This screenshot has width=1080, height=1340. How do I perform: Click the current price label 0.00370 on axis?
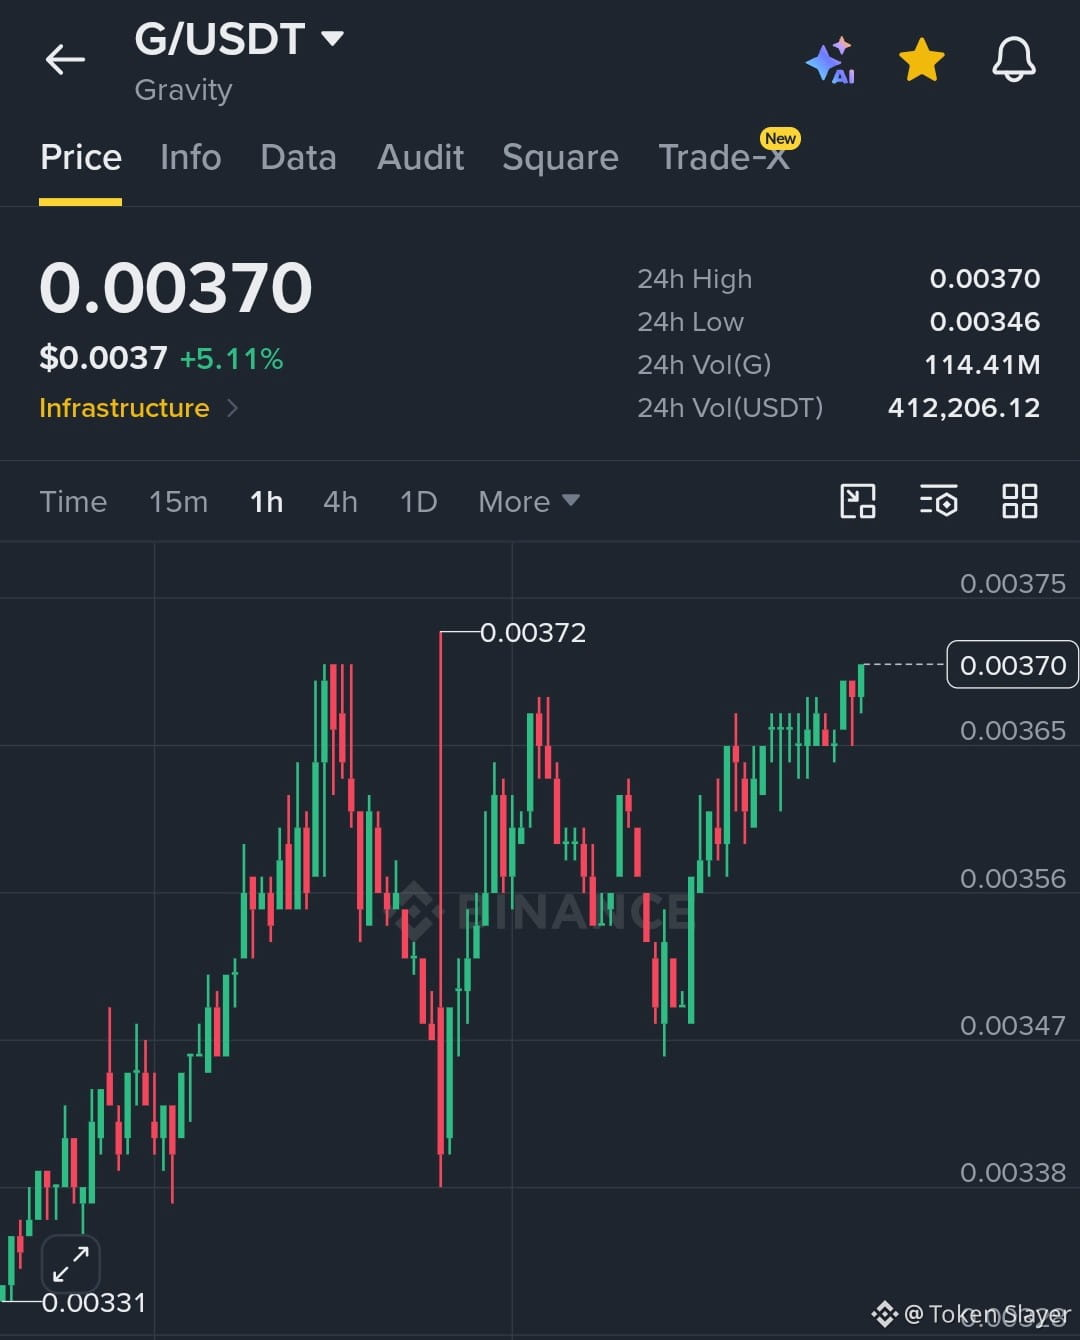point(1012,665)
